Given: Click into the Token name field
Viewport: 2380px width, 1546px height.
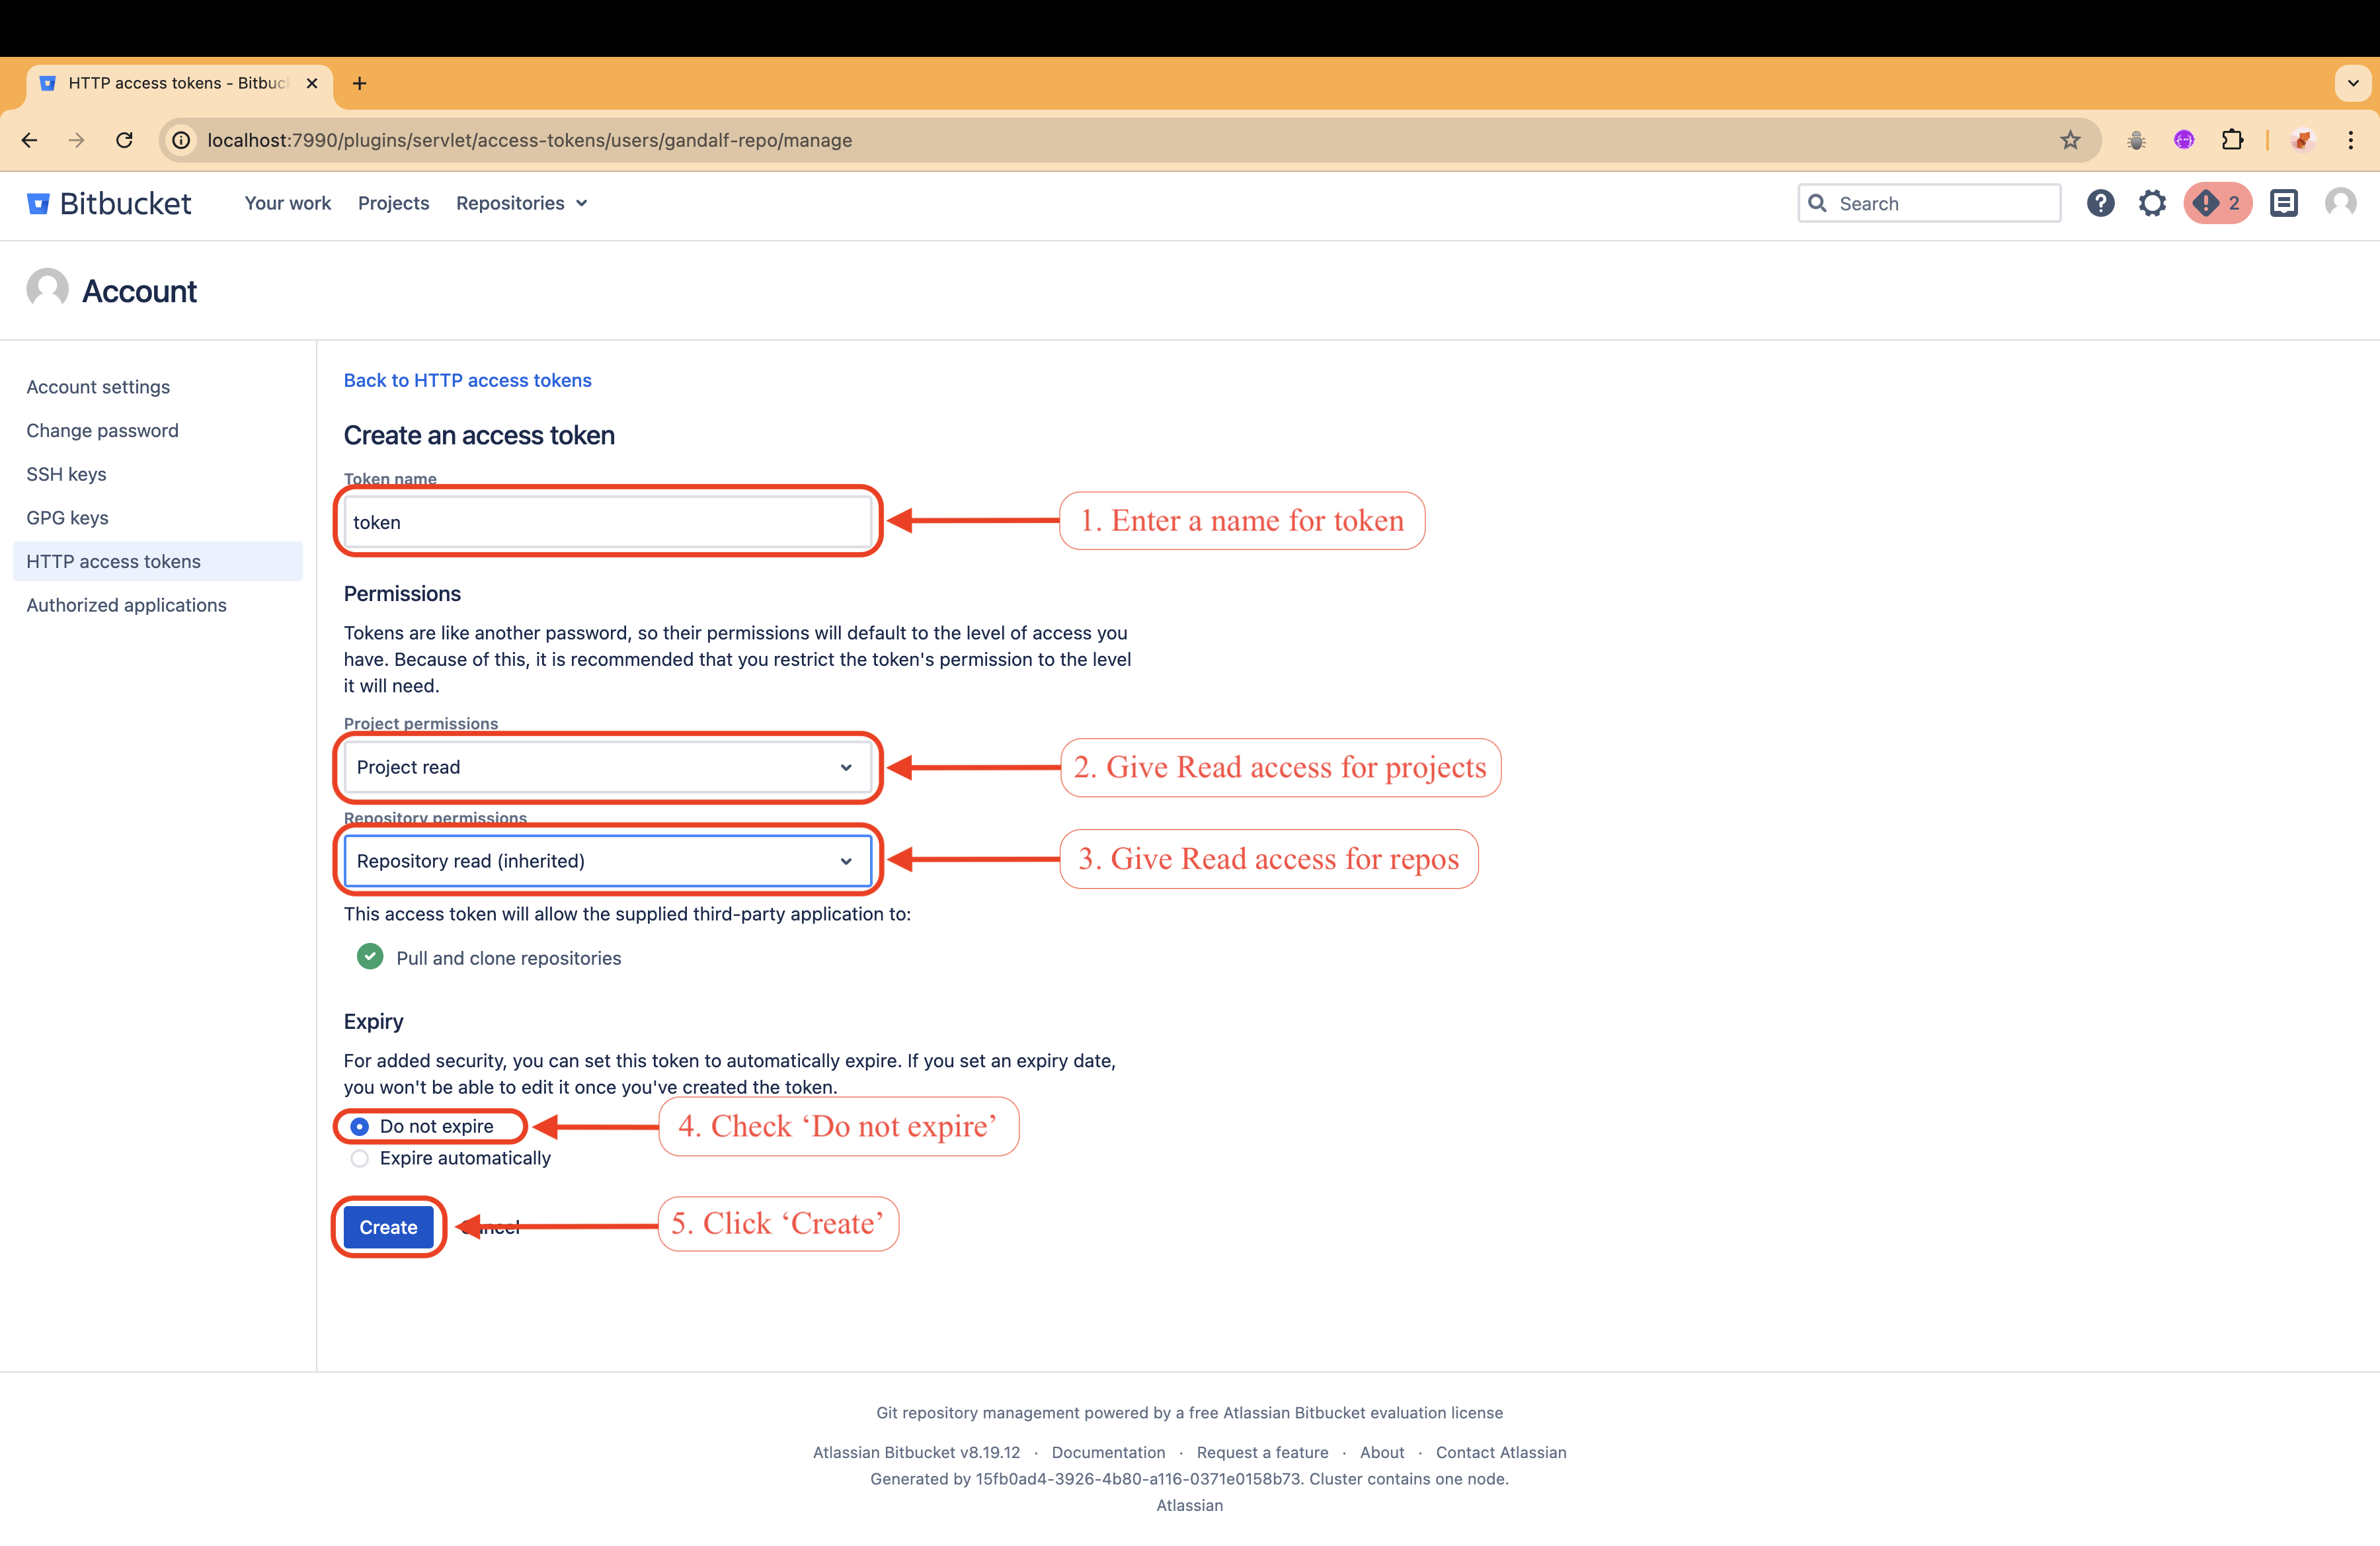Looking at the screenshot, I should point(606,522).
